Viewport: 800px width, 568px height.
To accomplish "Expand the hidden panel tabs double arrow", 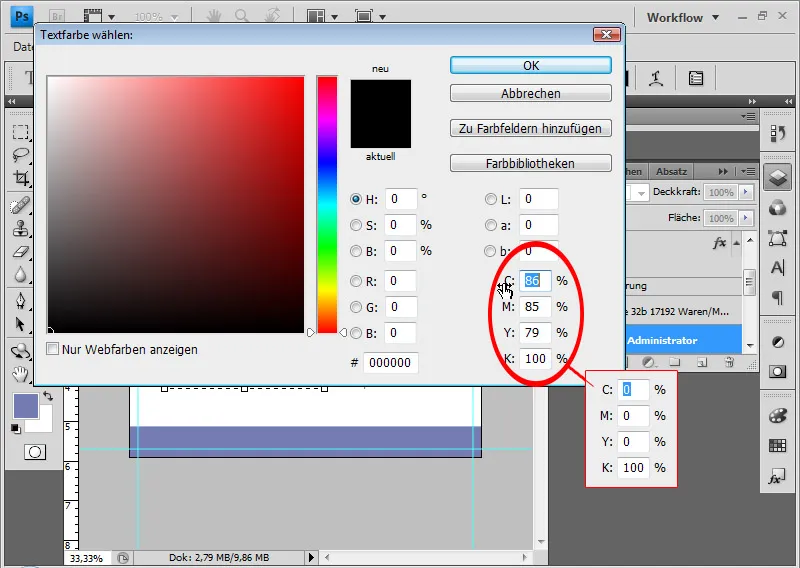I will click(x=723, y=171).
